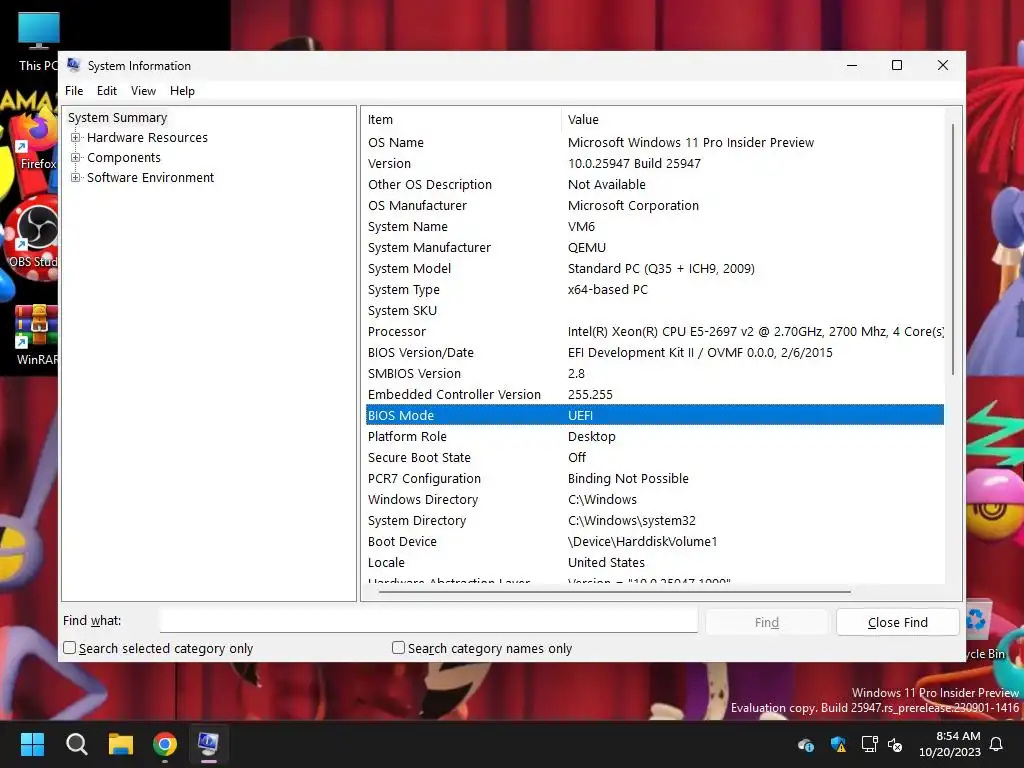Click the vertical scrollbar in details pane
Image resolution: width=1024 pixels, height=768 pixels.
click(953, 248)
